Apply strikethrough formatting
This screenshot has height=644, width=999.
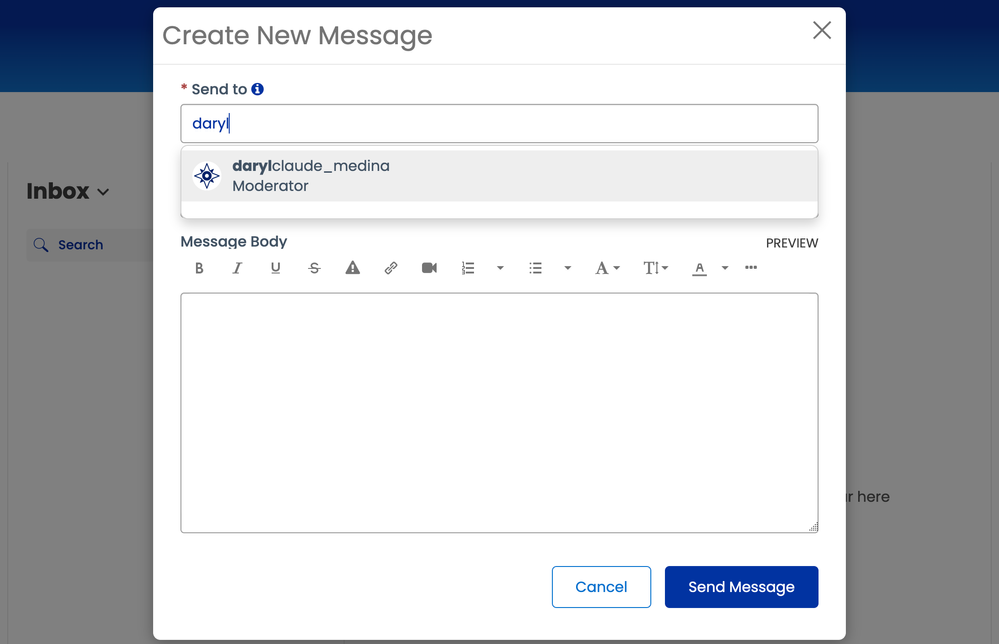pyautogui.click(x=314, y=268)
